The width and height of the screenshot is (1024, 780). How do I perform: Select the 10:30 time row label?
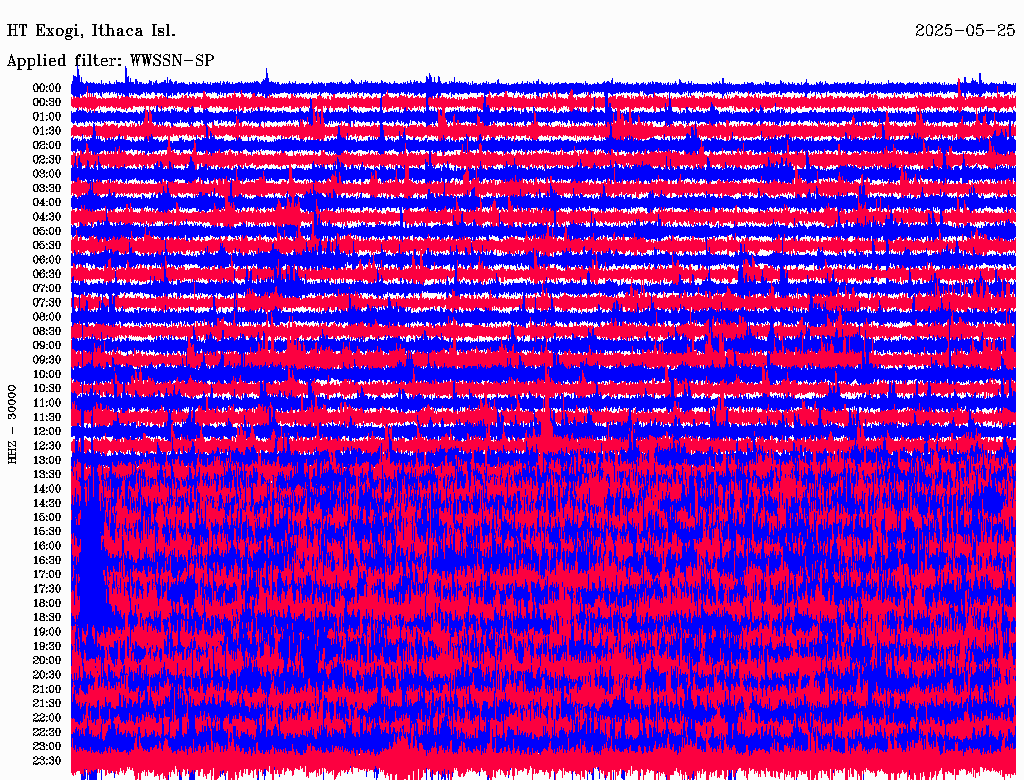[x=47, y=389]
